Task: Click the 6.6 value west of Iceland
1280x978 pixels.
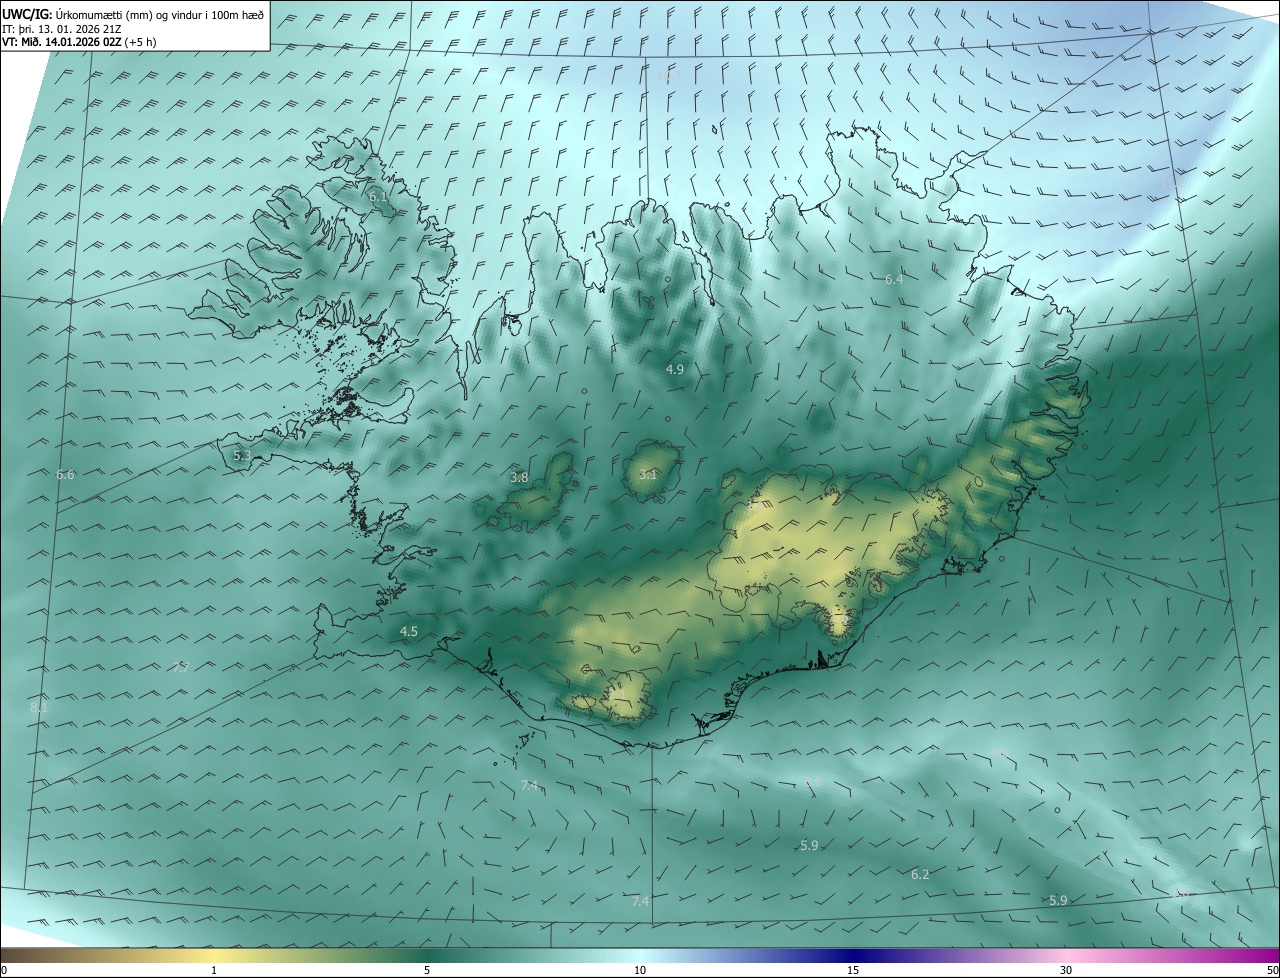Action: 65,474
